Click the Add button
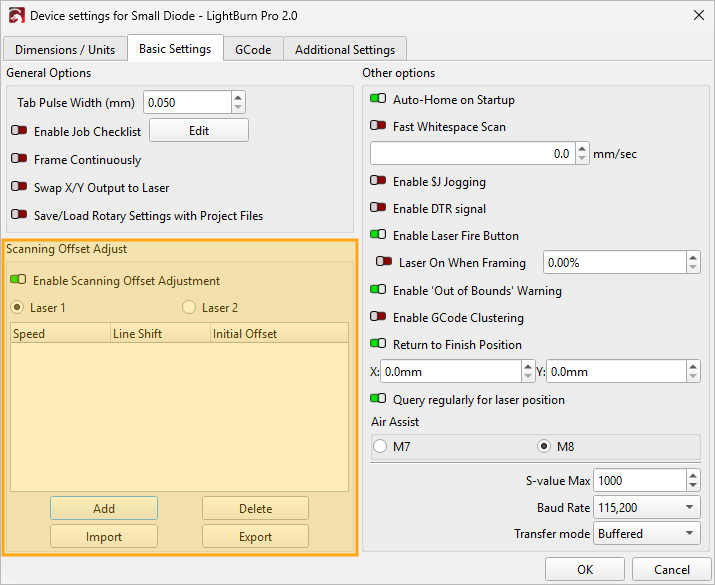Viewport: 715px width, 585px height. pos(104,509)
